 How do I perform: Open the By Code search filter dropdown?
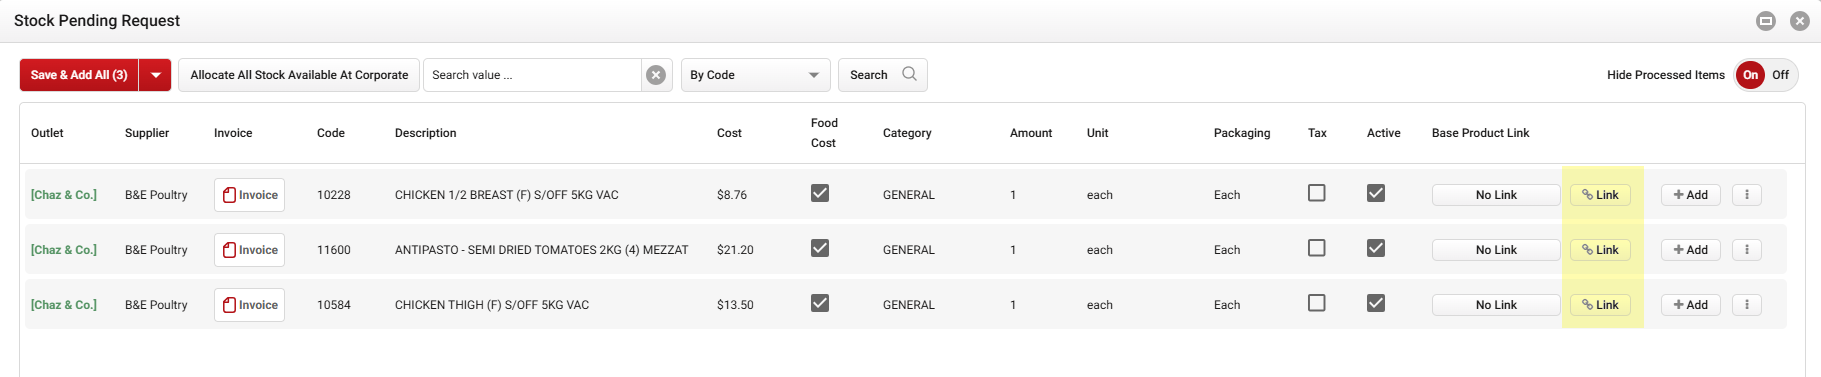(756, 75)
